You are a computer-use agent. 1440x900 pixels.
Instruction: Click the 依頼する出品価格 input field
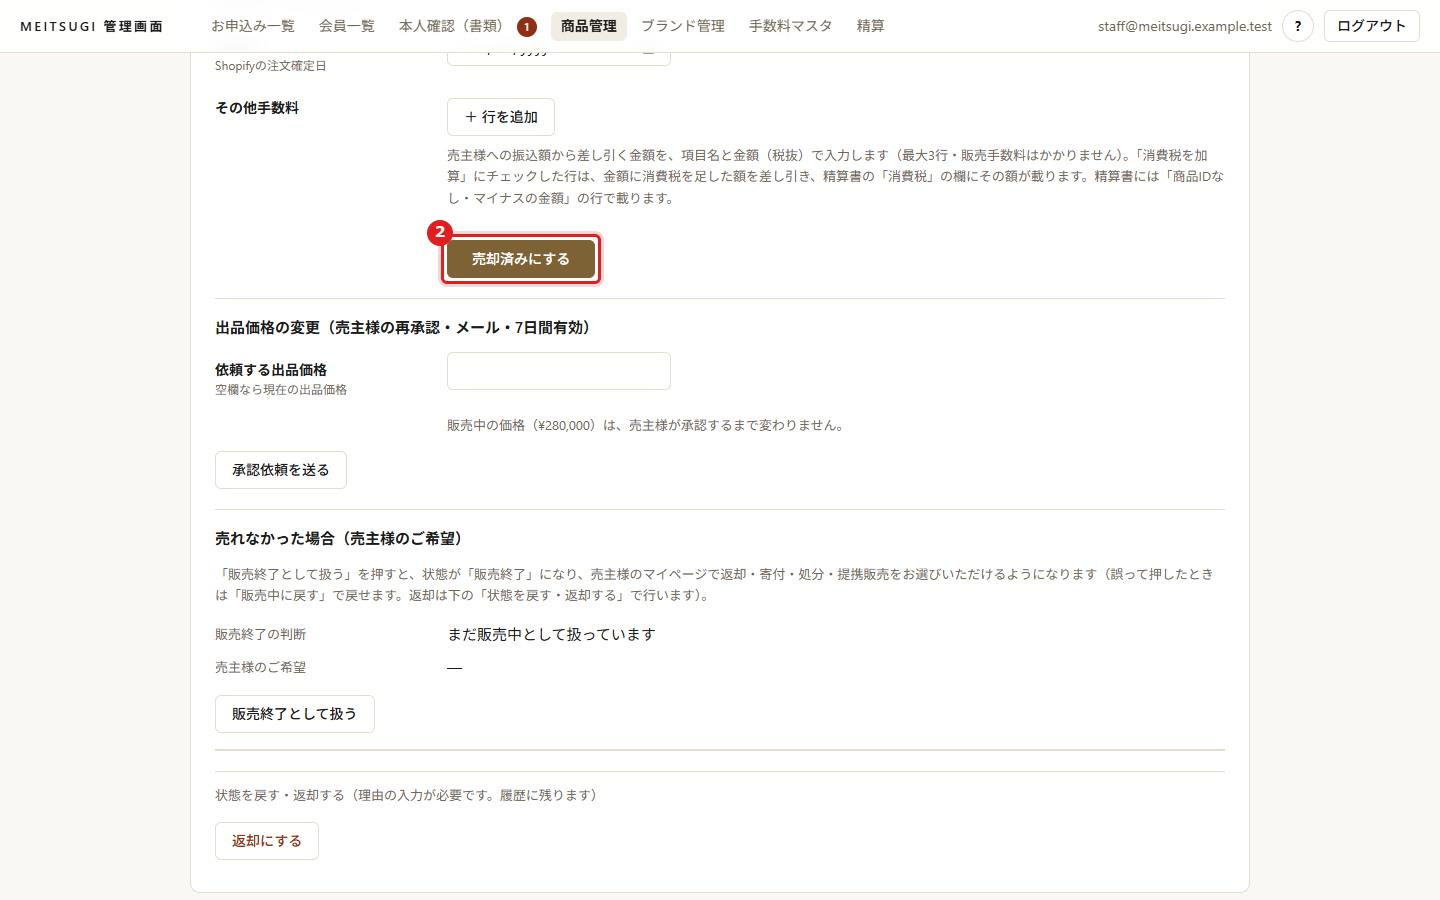click(x=559, y=371)
